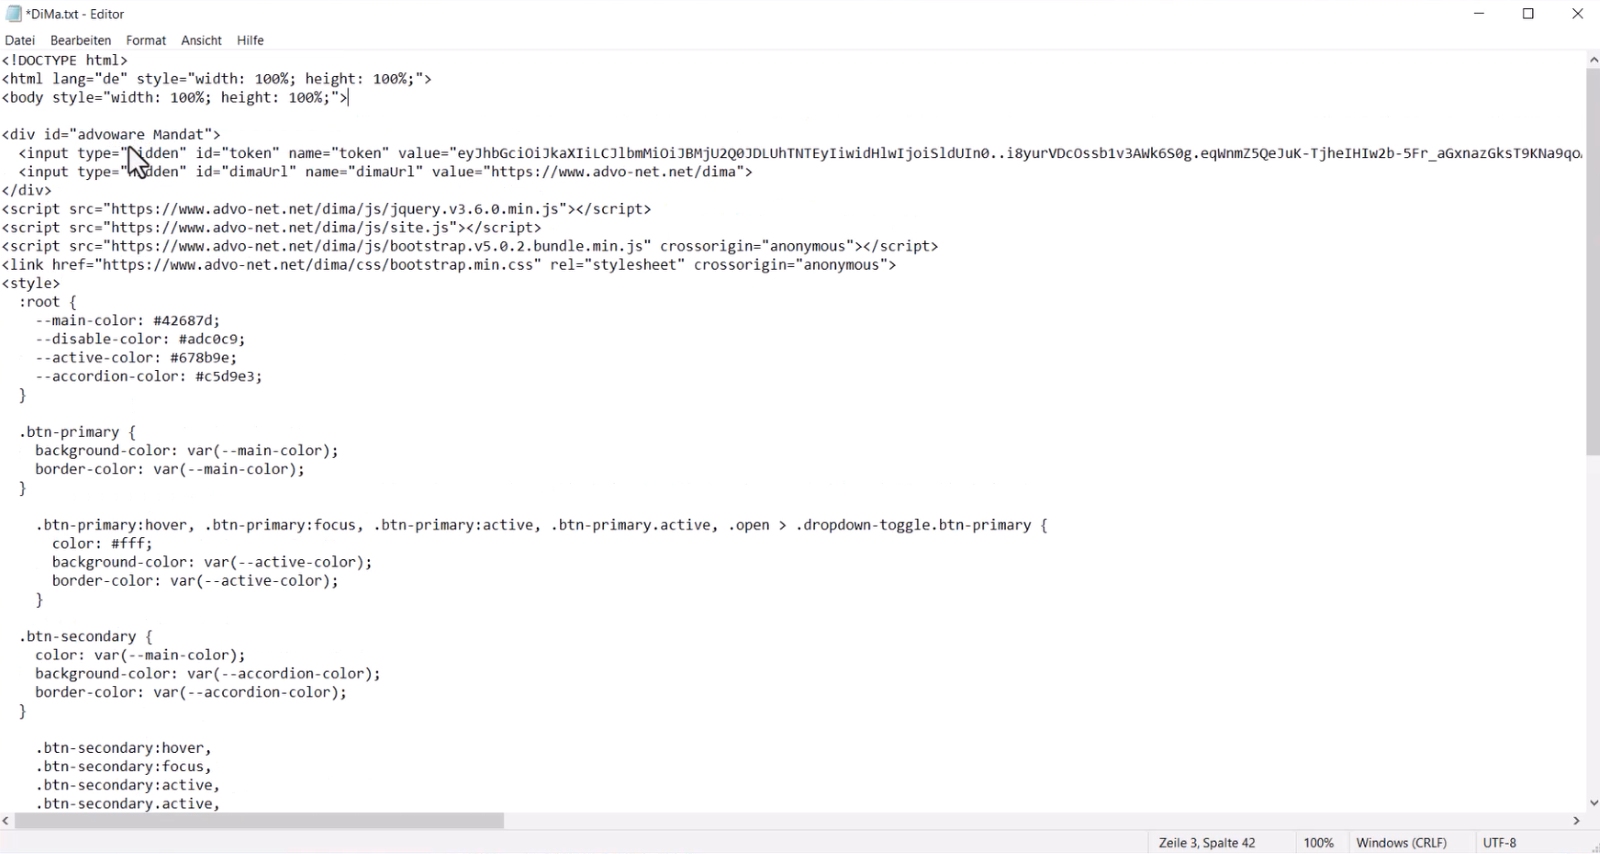Click the horizontal scrollbar right arrow
The image size is (1600, 854).
click(1577, 821)
